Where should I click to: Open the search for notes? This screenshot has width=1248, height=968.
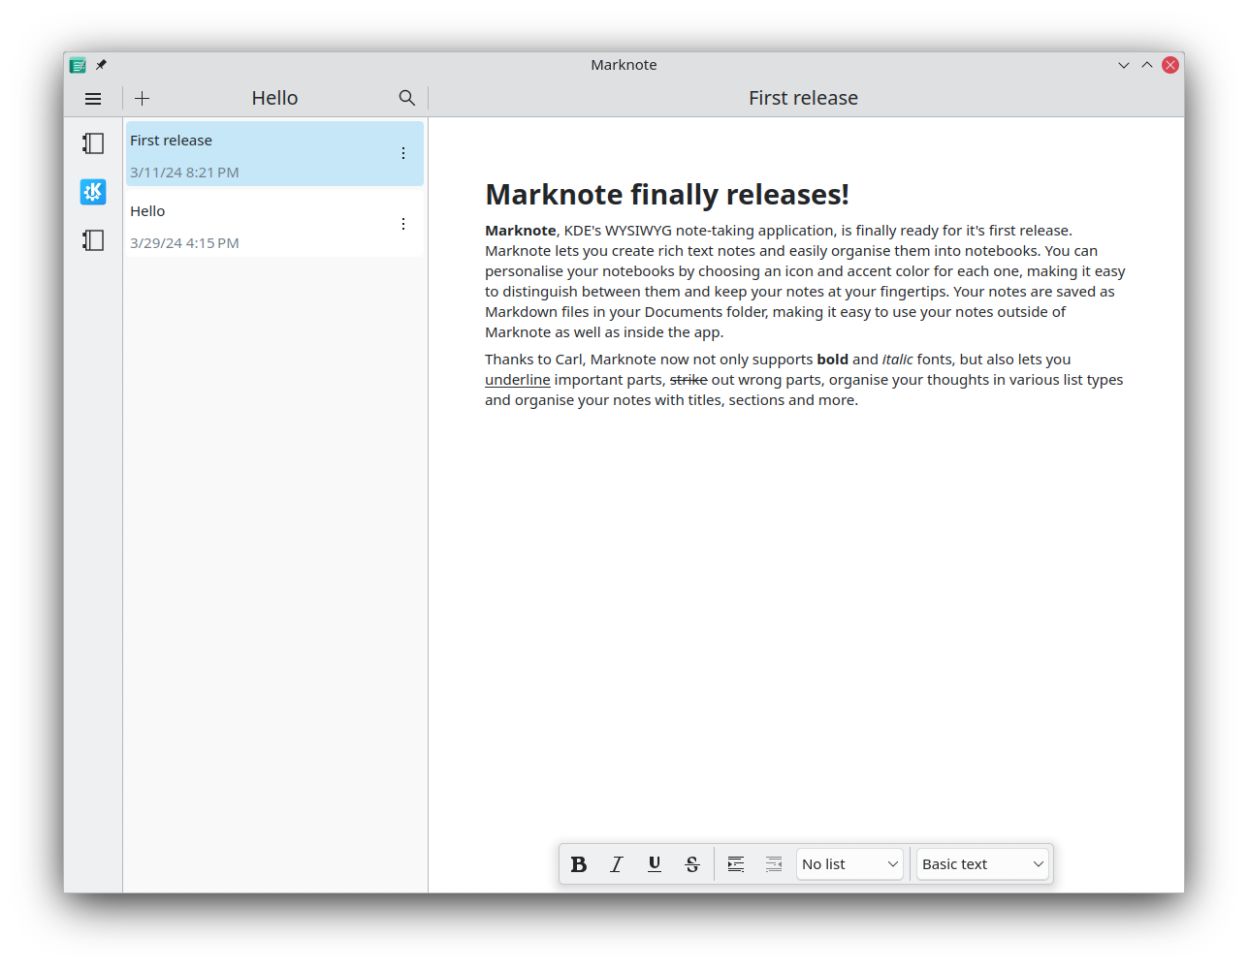point(408,98)
